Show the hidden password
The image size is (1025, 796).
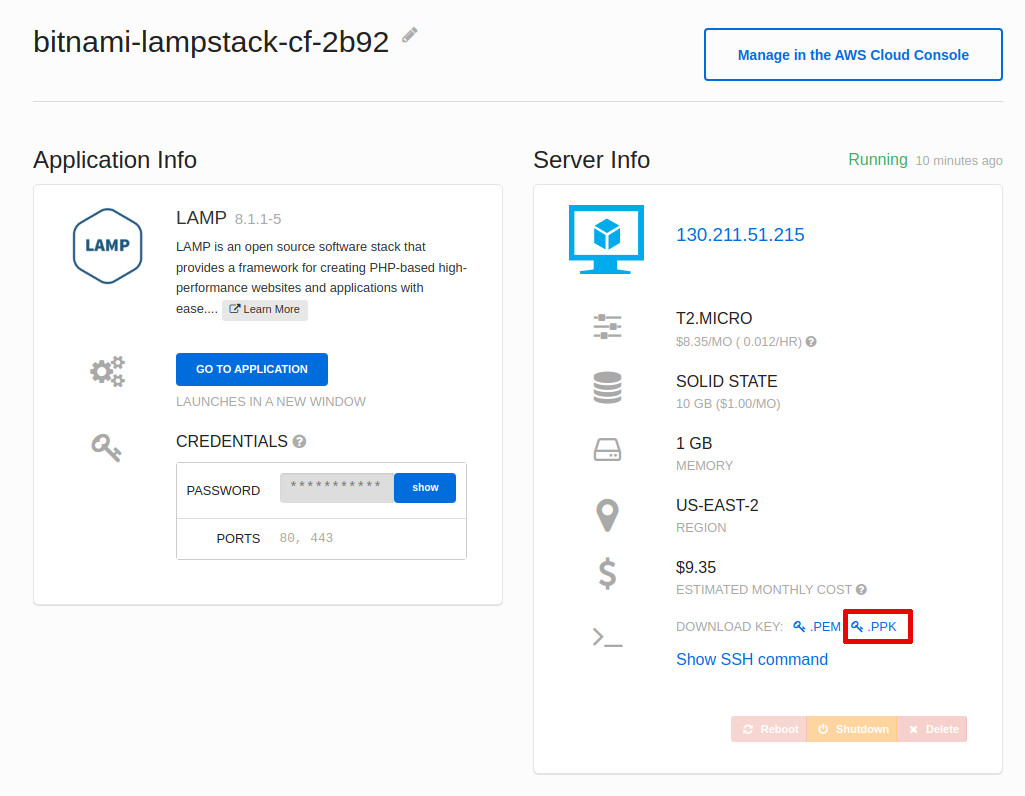(425, 488)
